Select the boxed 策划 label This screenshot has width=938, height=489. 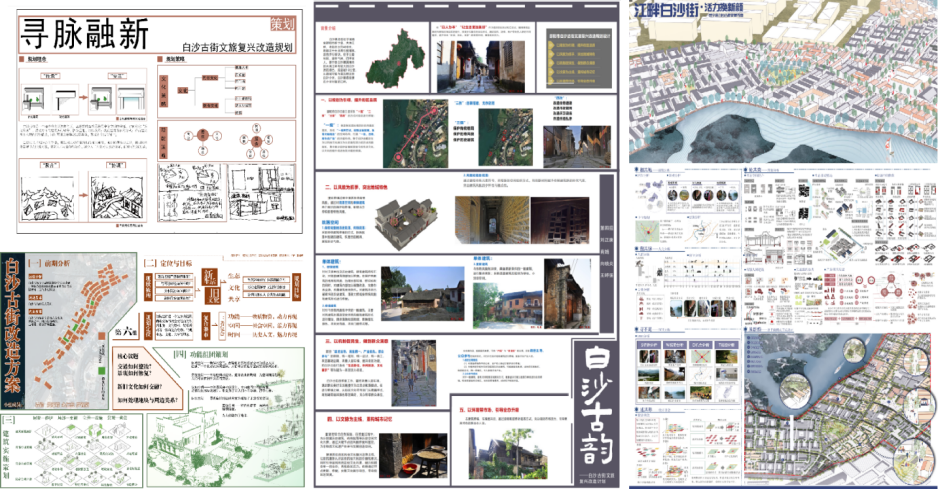click(x=284, y=24)
